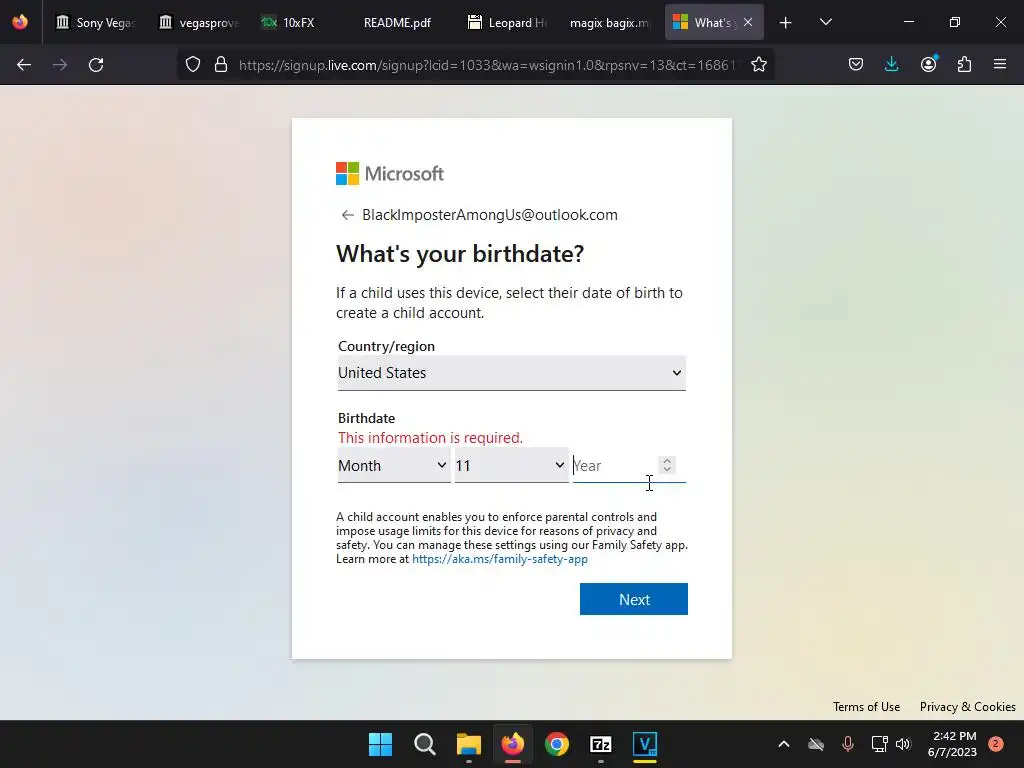Click the microphone tray icon

[848, 744]
